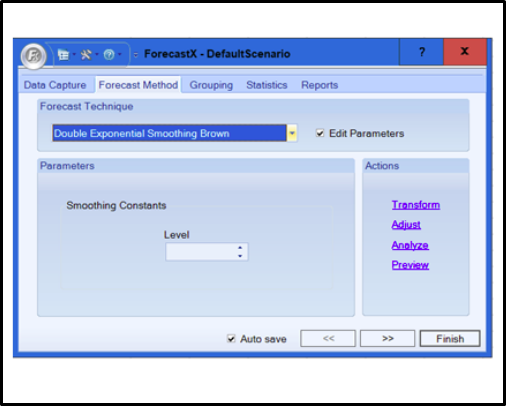The width and height of the screenshot is (506, 406).
Task: Click the Finish button
Action: tap(450, 339)
